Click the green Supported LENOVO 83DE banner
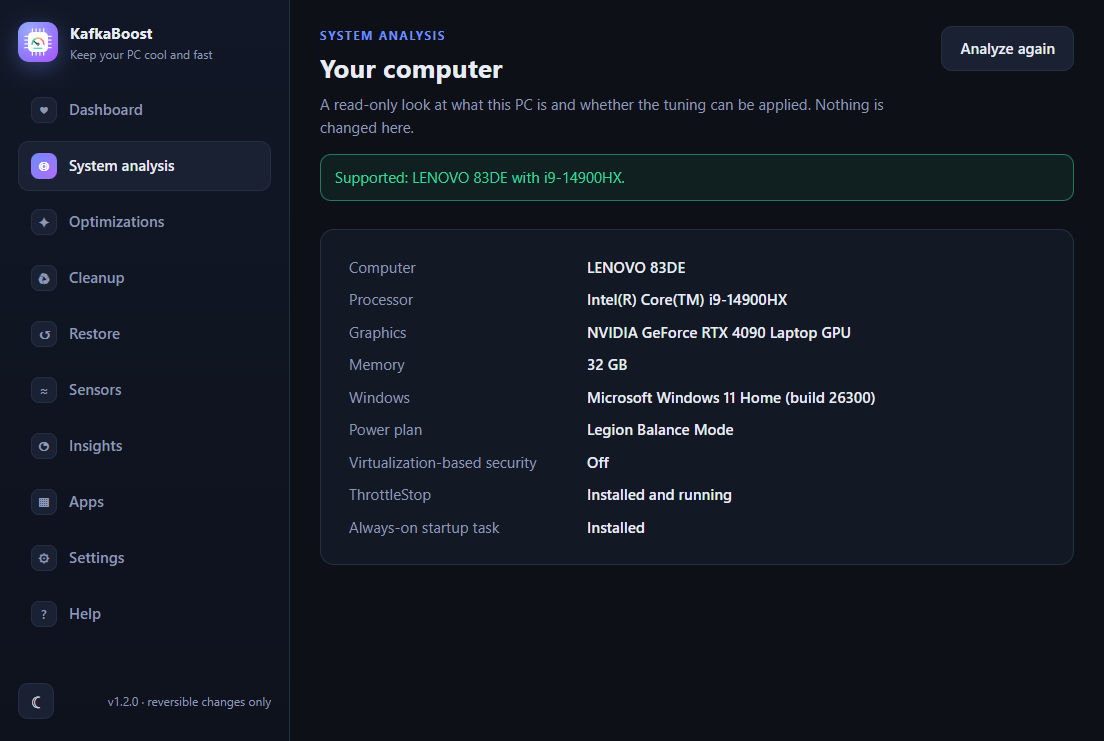 696,178
